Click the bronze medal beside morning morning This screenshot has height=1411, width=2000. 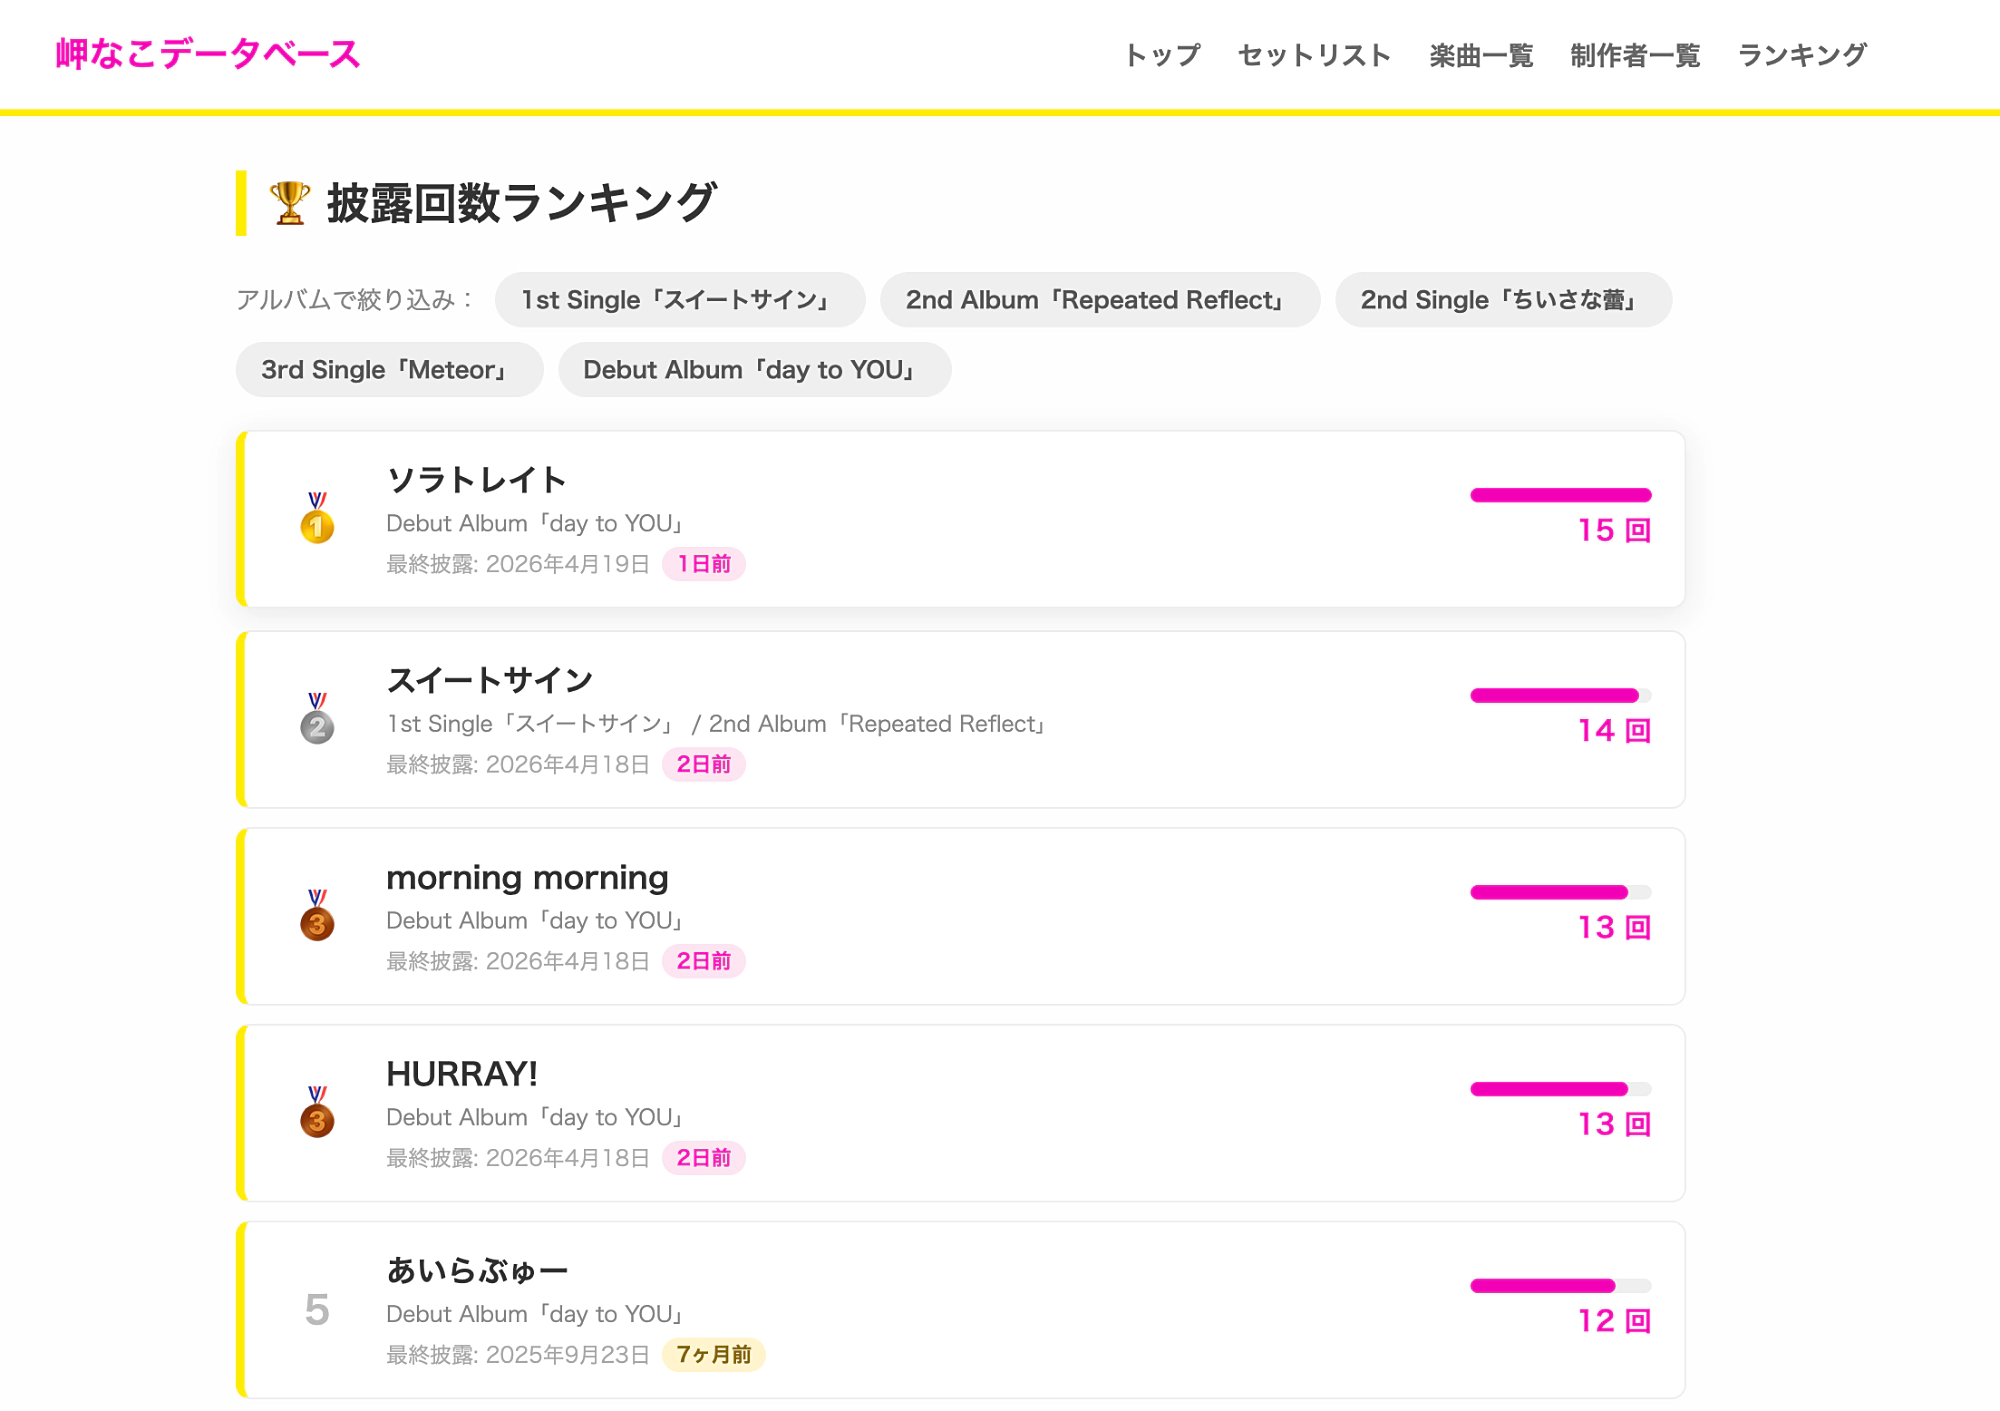click(x=317, y=916)
